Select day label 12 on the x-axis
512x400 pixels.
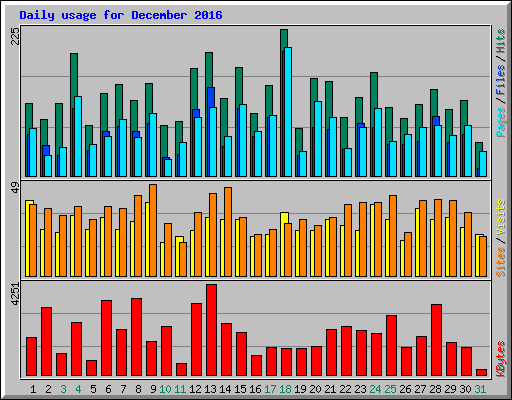(x=195, y=389)
